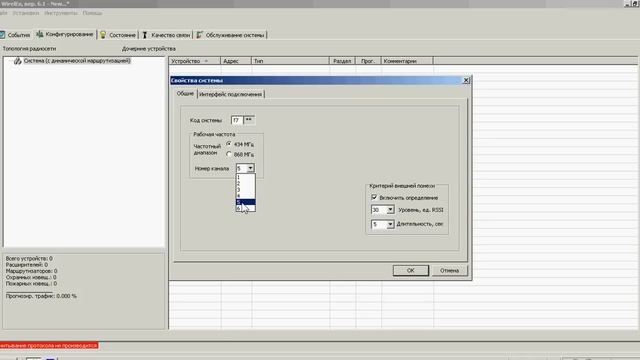This screenshot has width=640, height=360.
Task: Click the Отмена button
Action: pos(449,271)
